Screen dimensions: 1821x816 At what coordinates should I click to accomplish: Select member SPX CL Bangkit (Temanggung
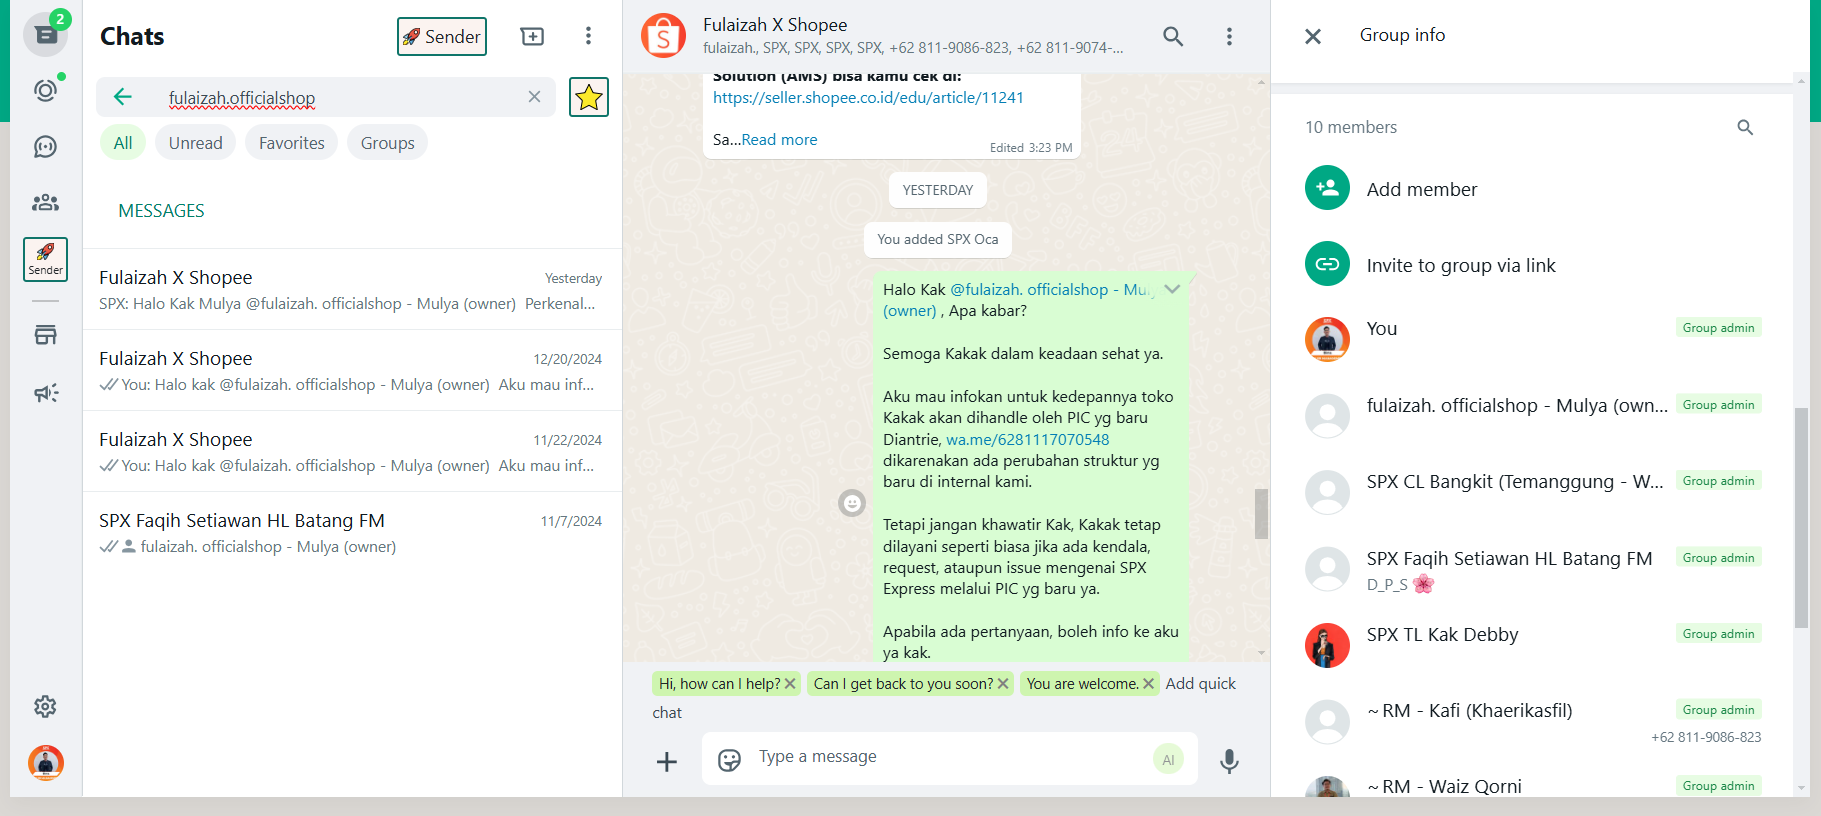coord(1531,492)
